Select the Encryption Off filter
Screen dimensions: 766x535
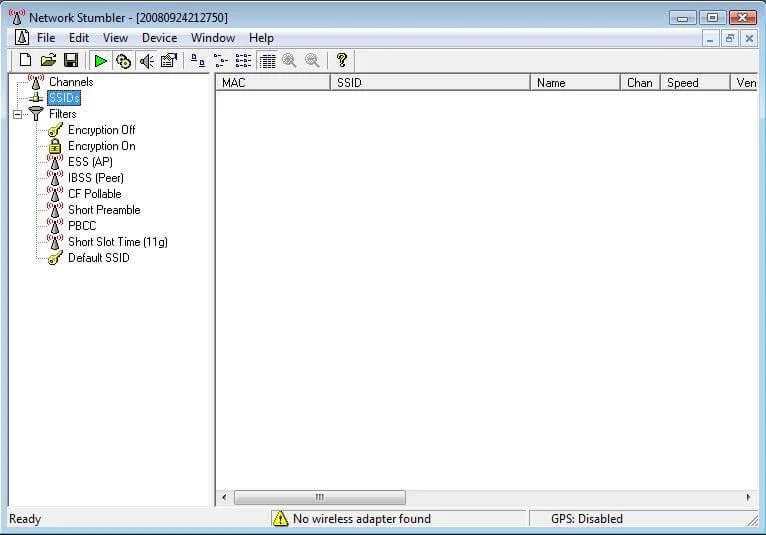[x=102, y=130]
